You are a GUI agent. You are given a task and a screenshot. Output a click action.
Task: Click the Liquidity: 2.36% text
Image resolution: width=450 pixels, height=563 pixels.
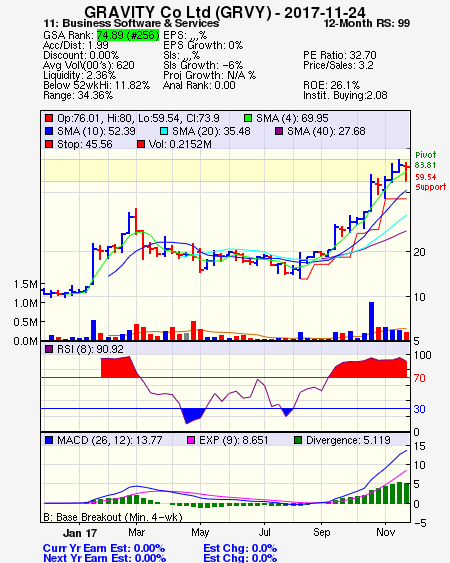tap(79, 75)
